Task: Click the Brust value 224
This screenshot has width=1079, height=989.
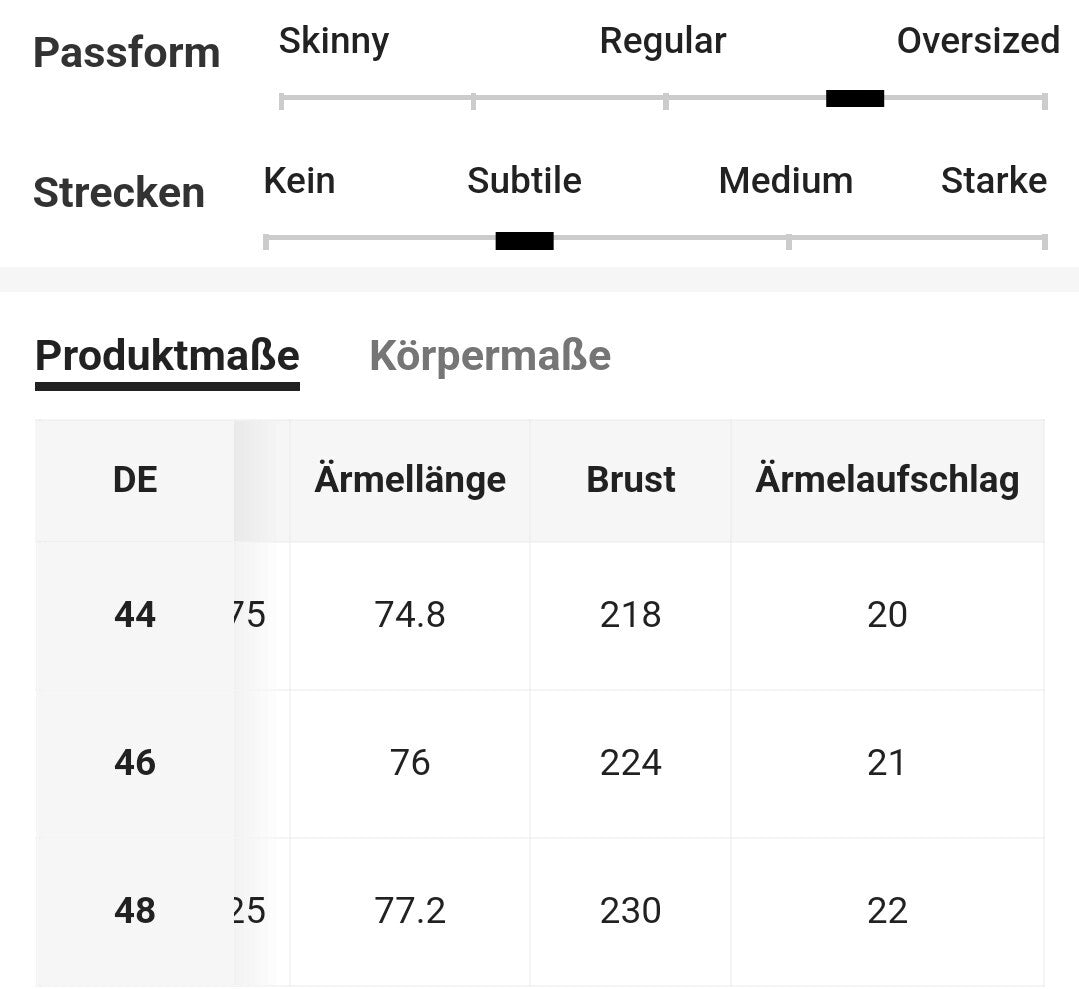Action: click(x=630, y=763)
